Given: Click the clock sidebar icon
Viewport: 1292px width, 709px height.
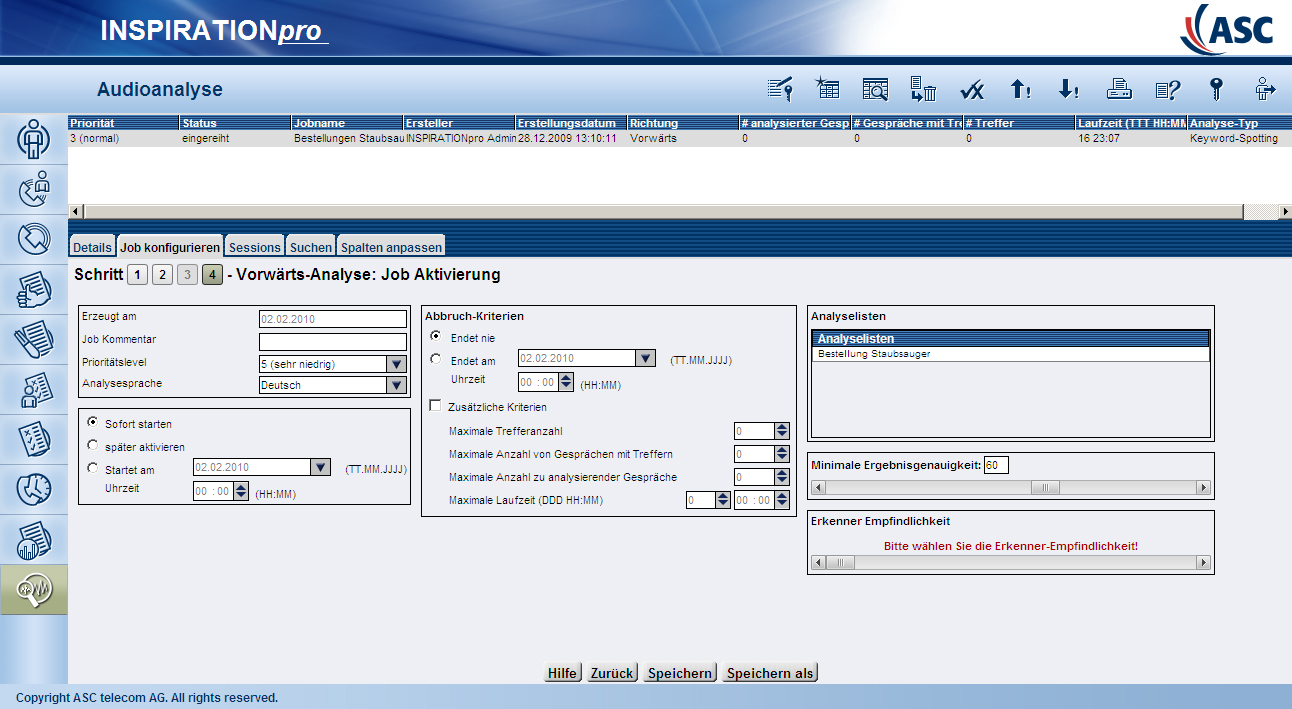Looking at the screenshot, I should [x=34, y=489].
